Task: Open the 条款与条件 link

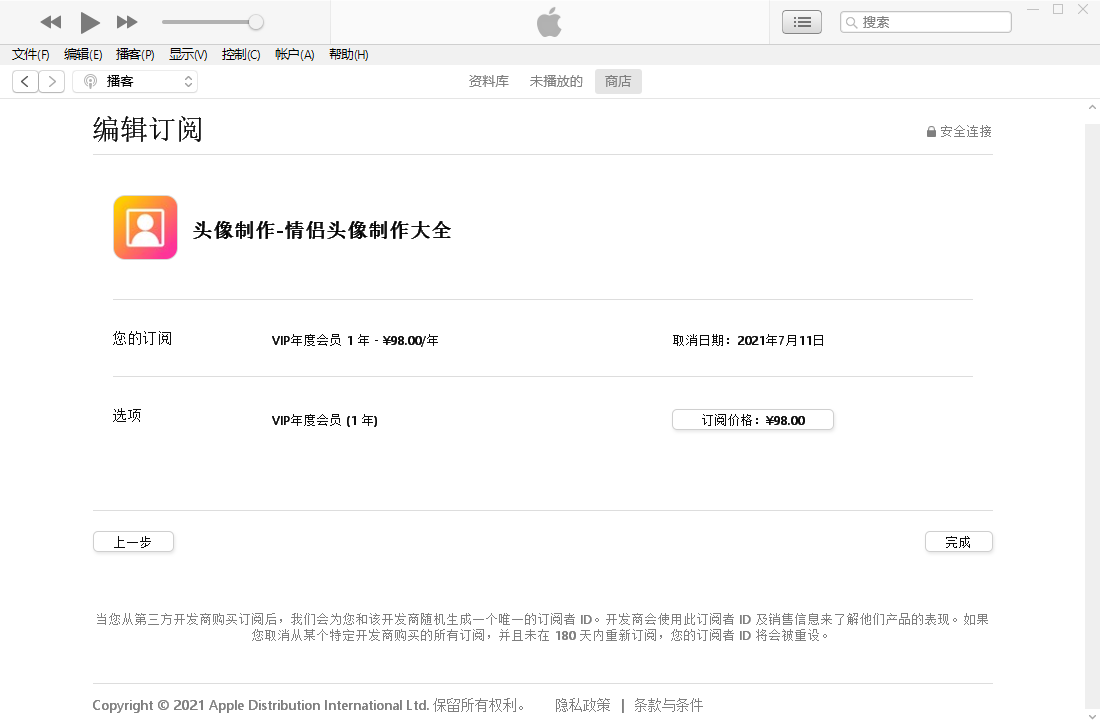Action: pos(668,705)
